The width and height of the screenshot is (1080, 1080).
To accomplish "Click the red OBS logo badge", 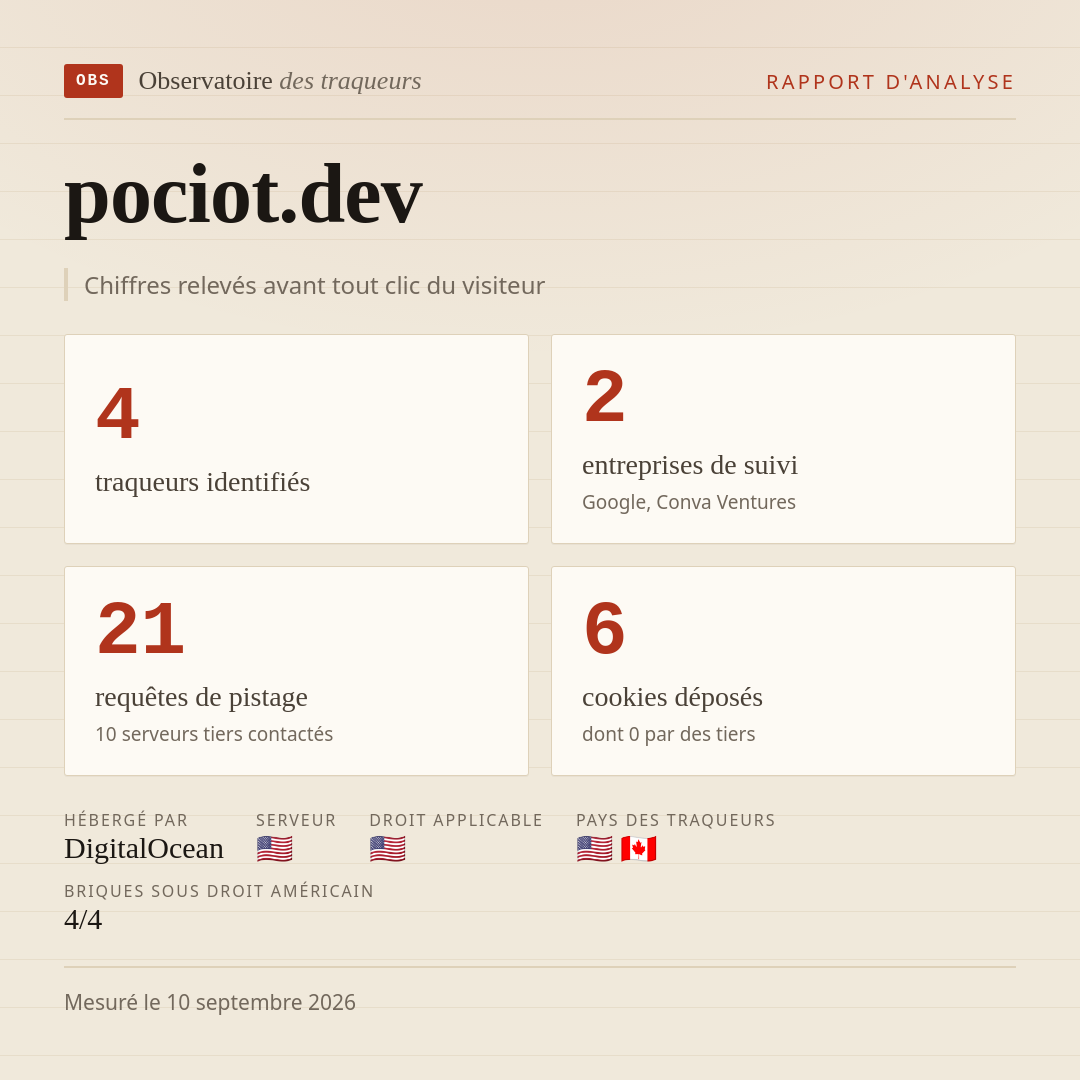I will [x=93, y=81].
